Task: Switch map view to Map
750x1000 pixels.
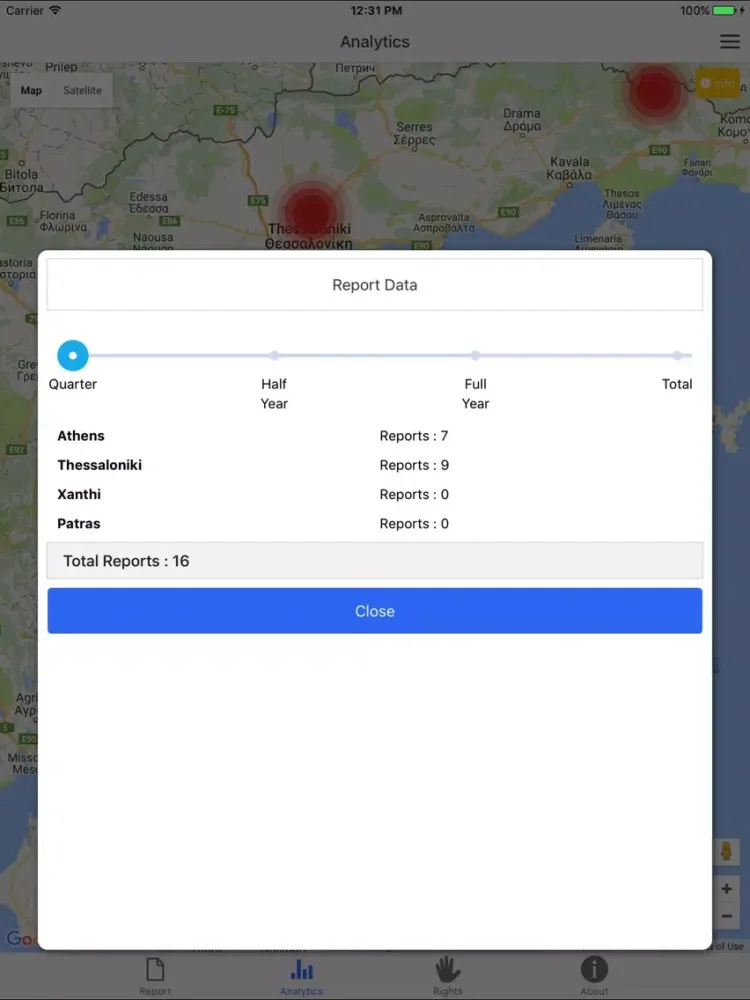Action: (x=31, y=91)
